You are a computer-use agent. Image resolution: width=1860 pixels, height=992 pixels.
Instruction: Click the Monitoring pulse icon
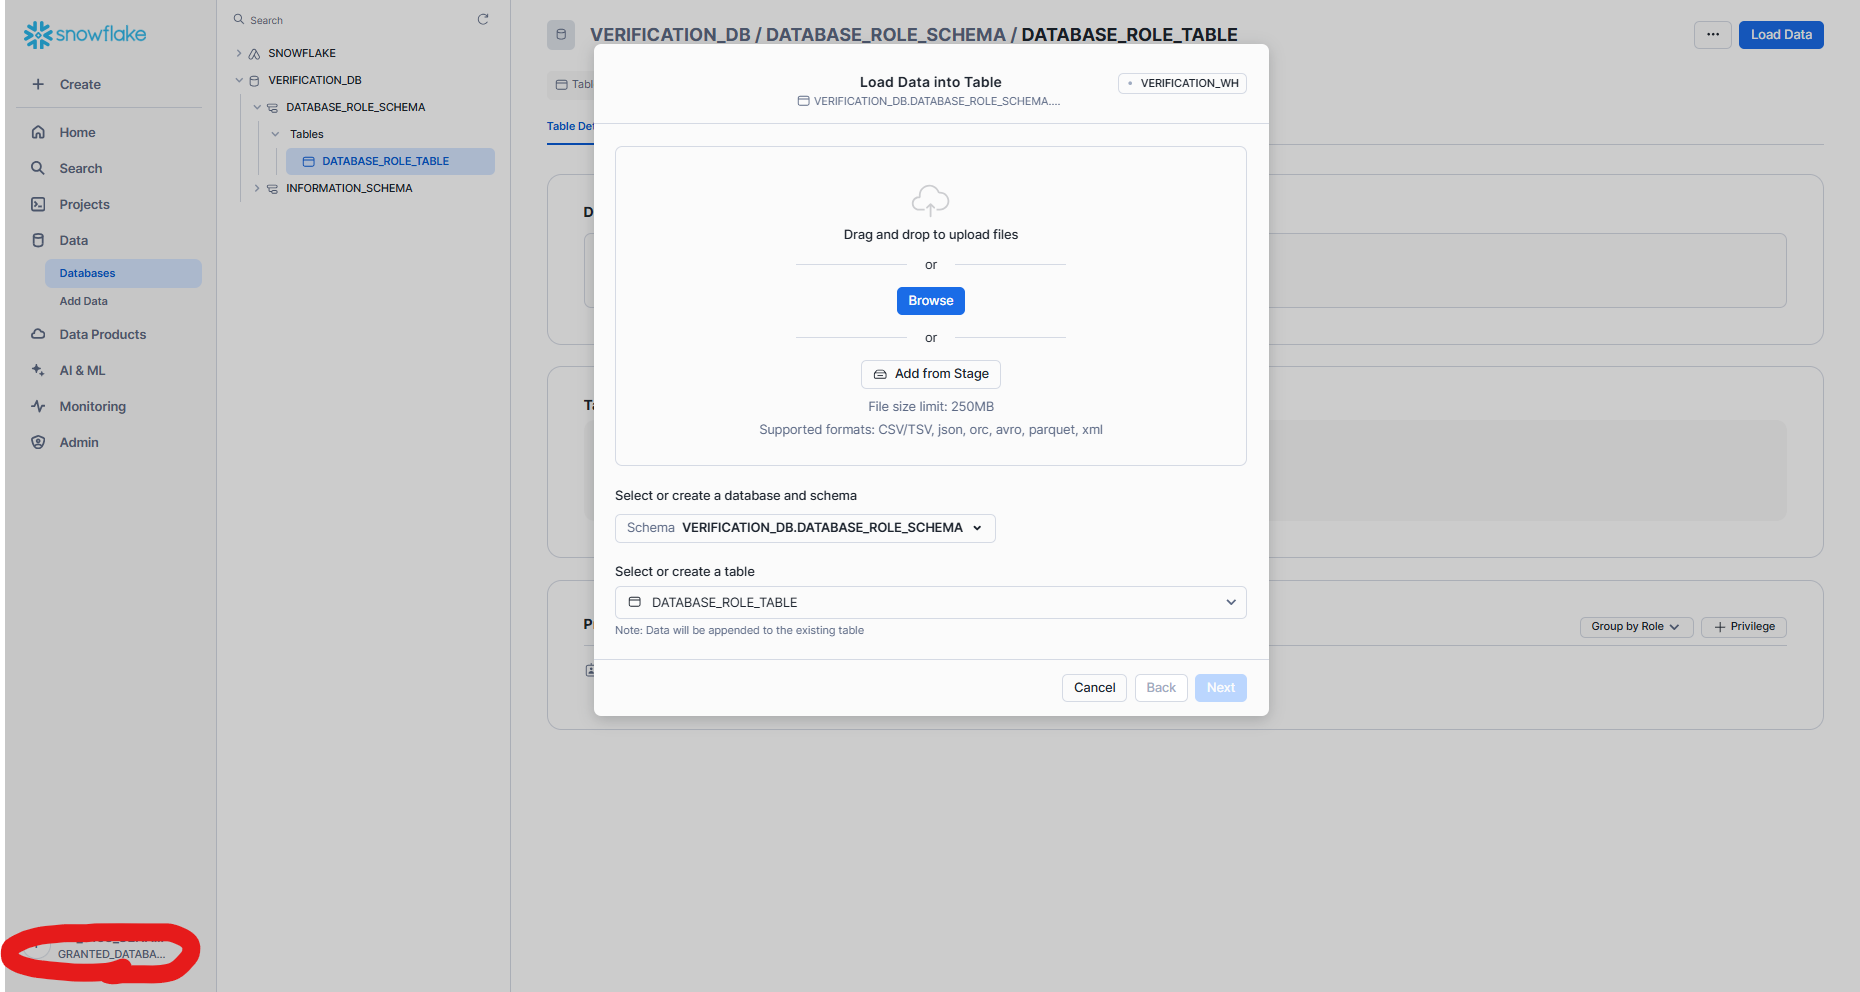38,406
